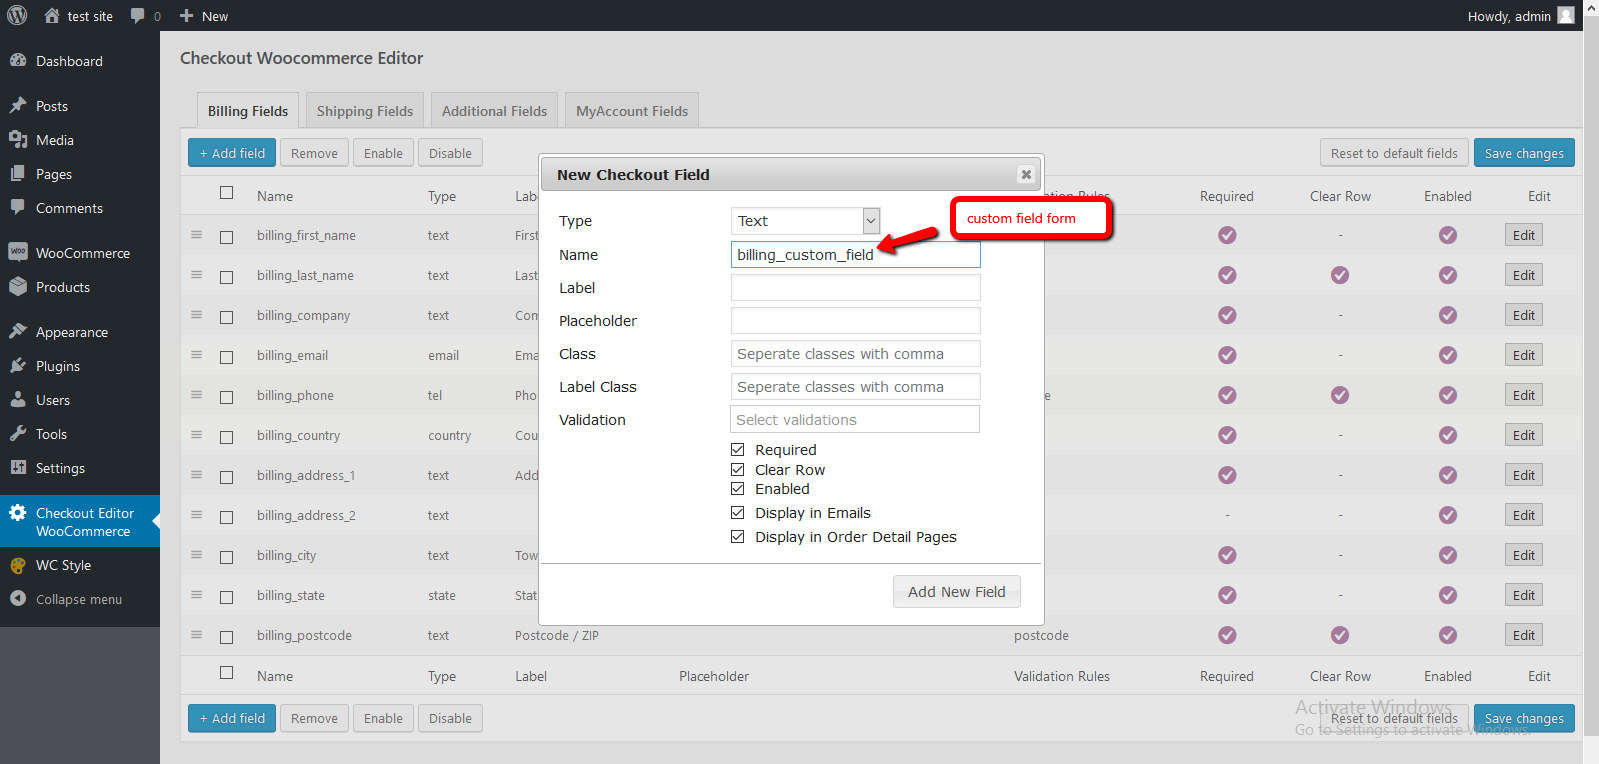Click the top Save changes button
The image size is (1599, 764).
coord(1524,153)
